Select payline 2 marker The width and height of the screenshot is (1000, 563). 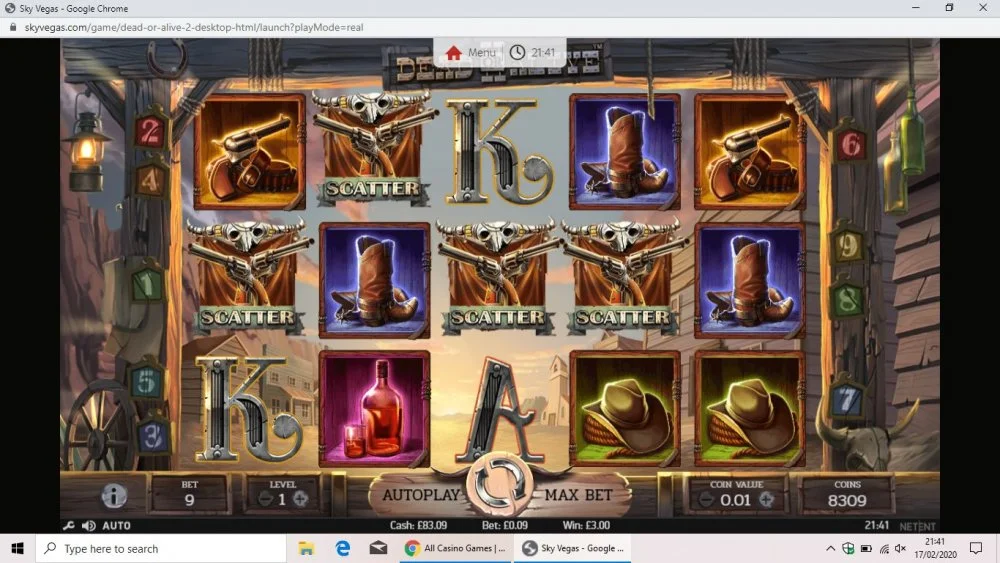pos(150,131)
